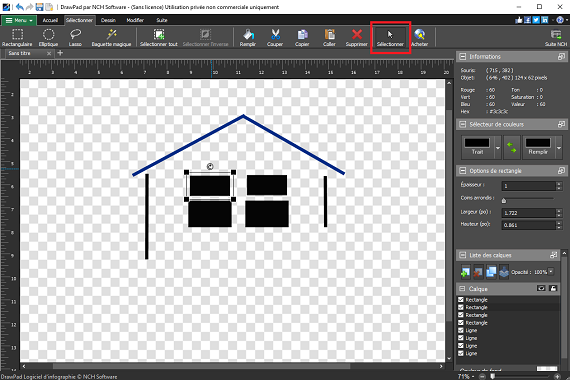Toggle Calque layer visibility eye icon

point(541,288)
